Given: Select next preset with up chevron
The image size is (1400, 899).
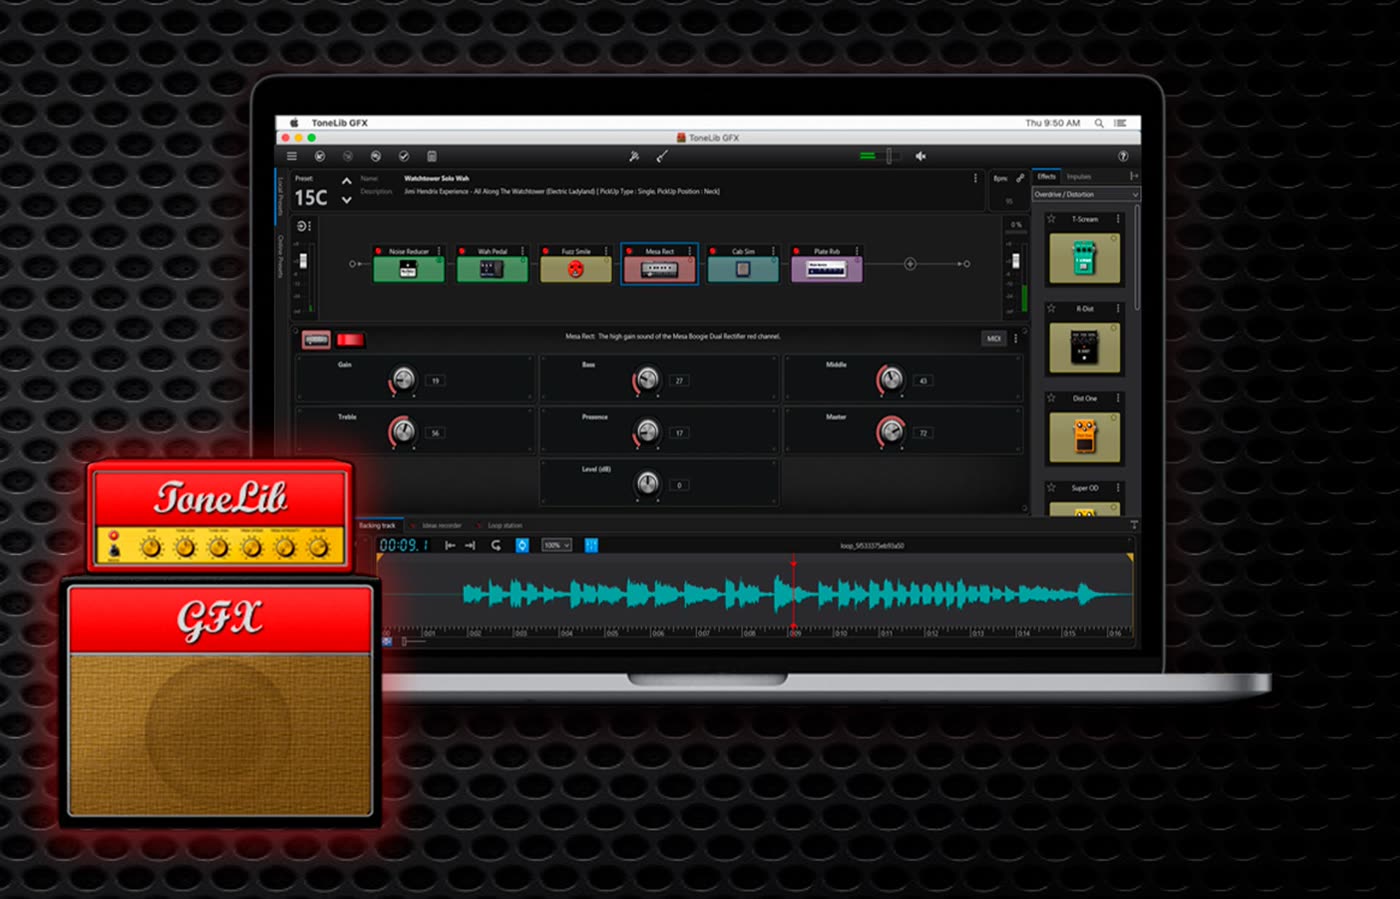Looking at the screenshot, I should 346,181.
